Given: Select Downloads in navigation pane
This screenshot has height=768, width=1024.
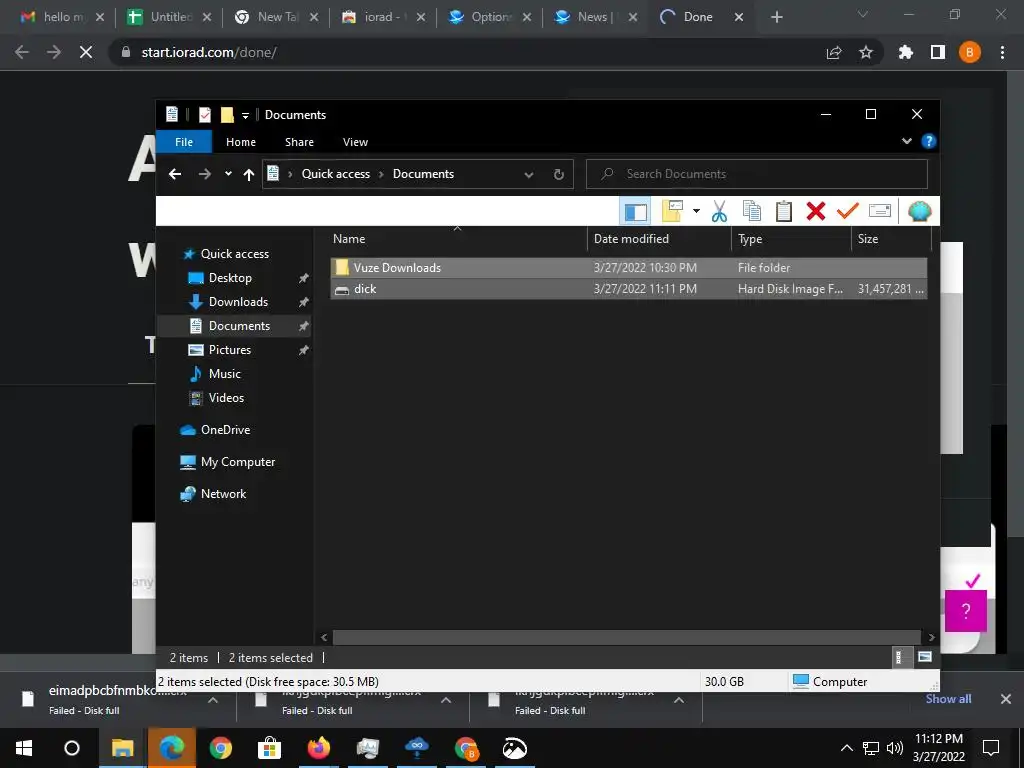Looking at the screenshot, I should click(238, 302).
